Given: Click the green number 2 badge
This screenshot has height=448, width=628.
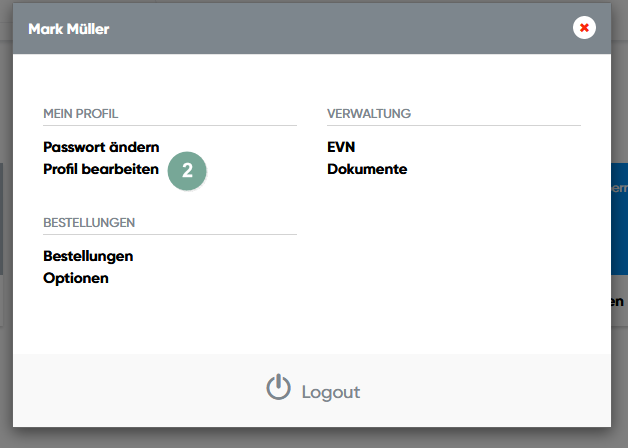Looking at the screenshot, I should tap(187, 170).
